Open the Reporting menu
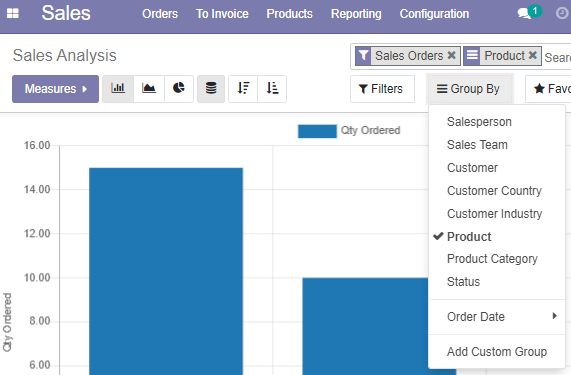571x375 pixels. coord(356,14)
